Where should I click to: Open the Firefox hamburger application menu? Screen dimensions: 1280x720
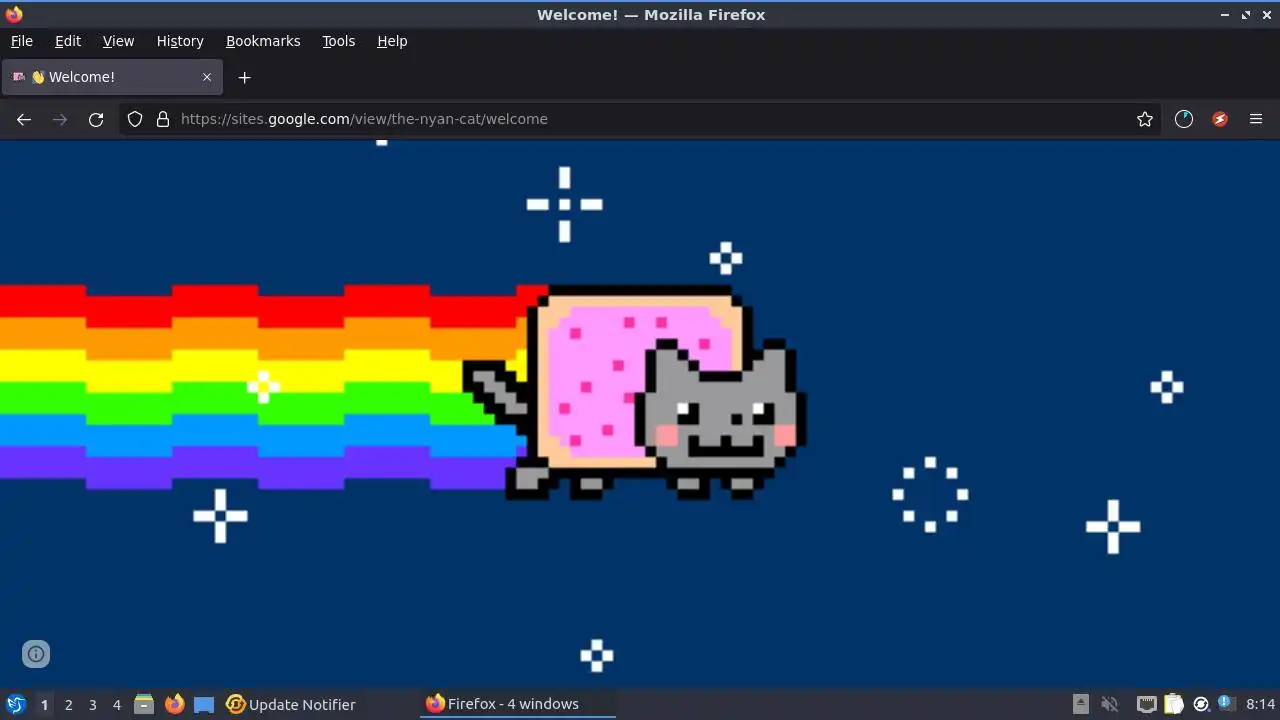coord(1256,119)
